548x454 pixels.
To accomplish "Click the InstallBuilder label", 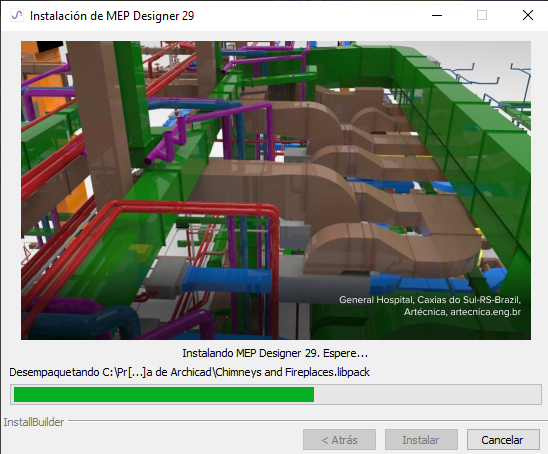I will pyautogui.click(x=34, y=422).
